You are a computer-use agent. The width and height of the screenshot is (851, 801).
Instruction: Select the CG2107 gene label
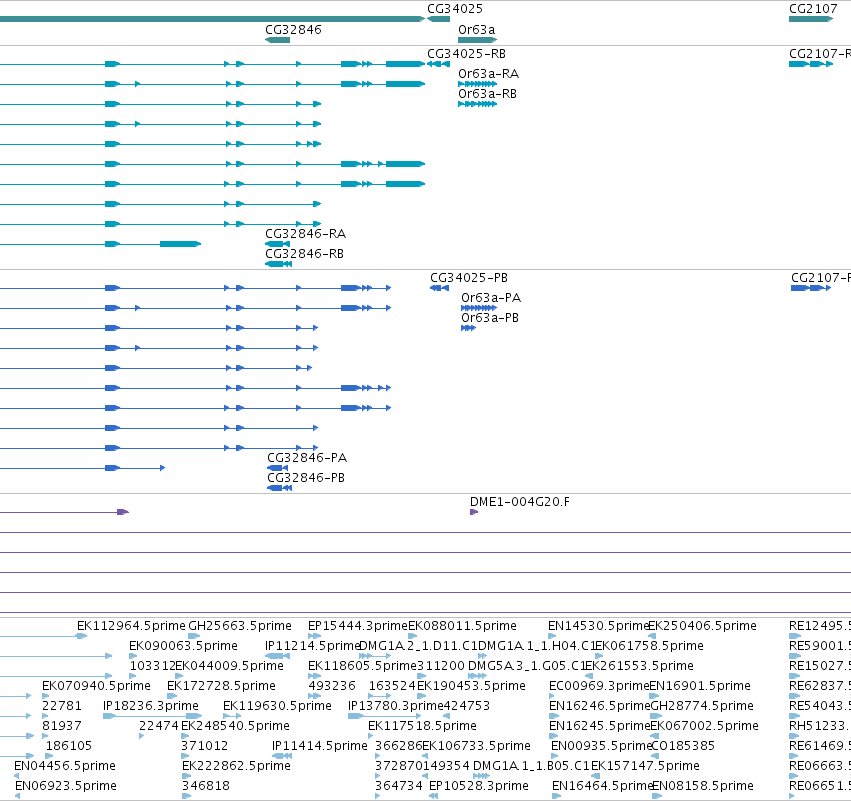click(813, 9)
